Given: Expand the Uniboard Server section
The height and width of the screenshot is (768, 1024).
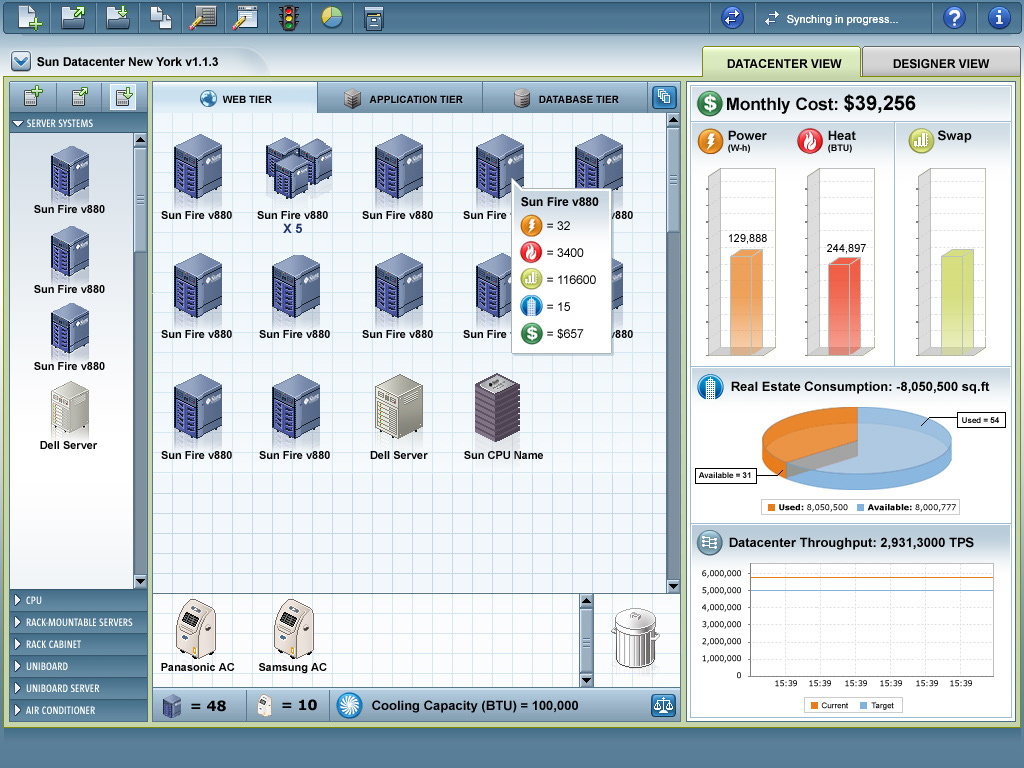Looking at the screenshot, I should pos(78,688).
